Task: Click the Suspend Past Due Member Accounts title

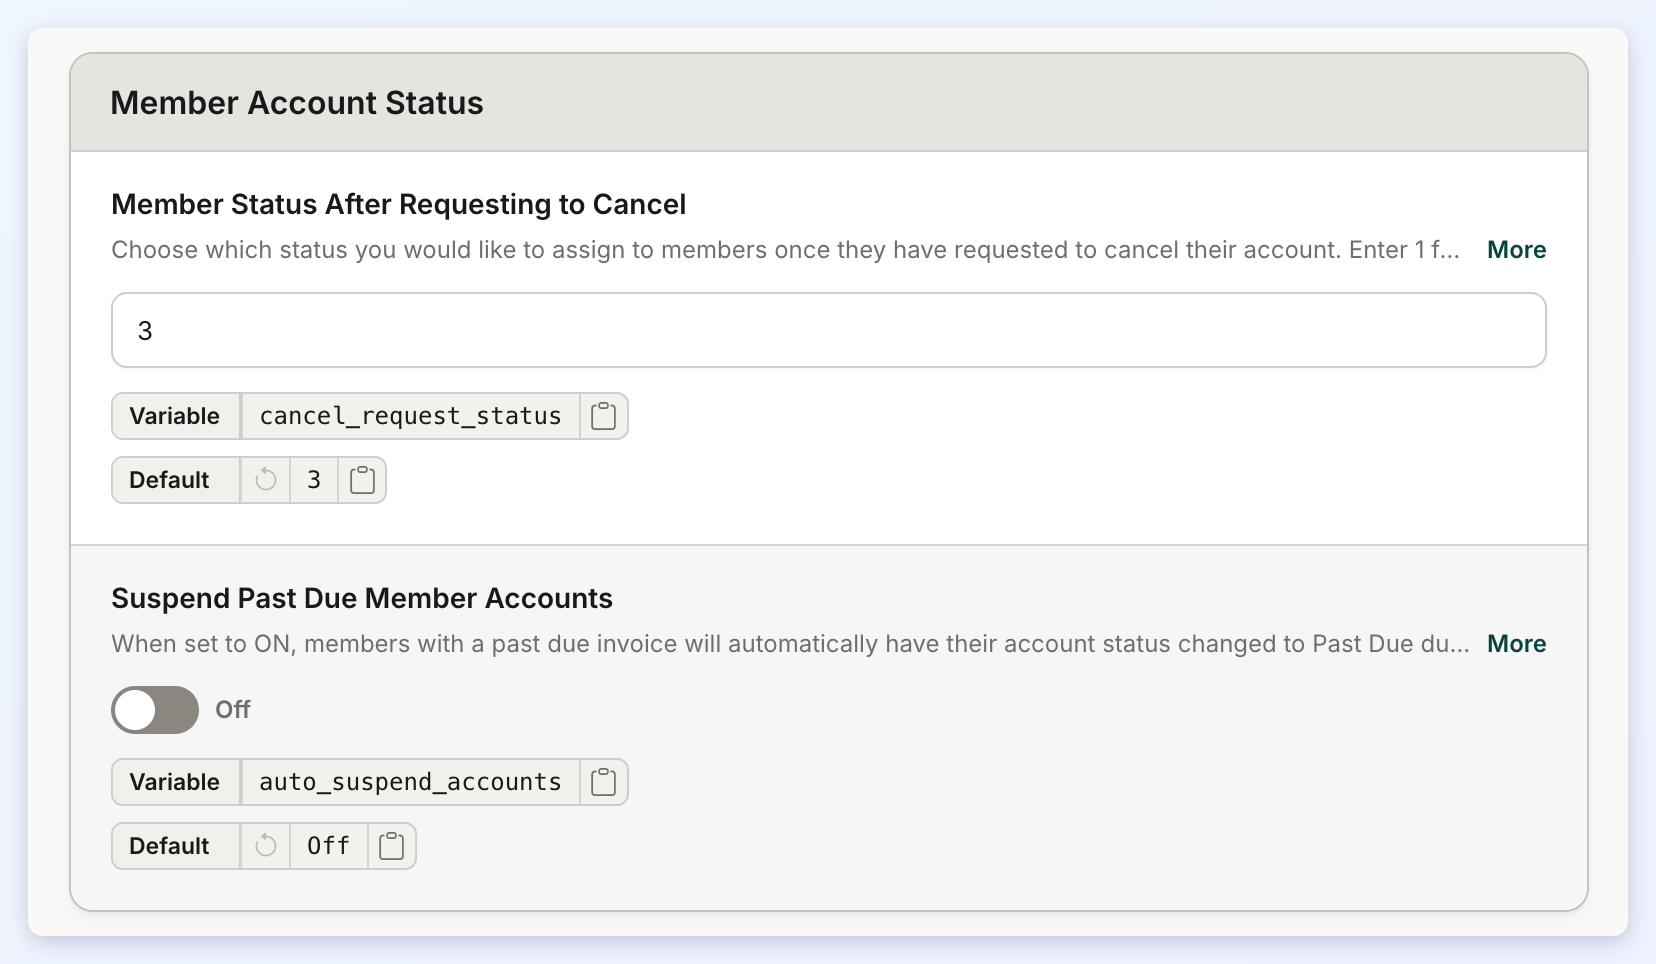Action: [x=362, y=598]
